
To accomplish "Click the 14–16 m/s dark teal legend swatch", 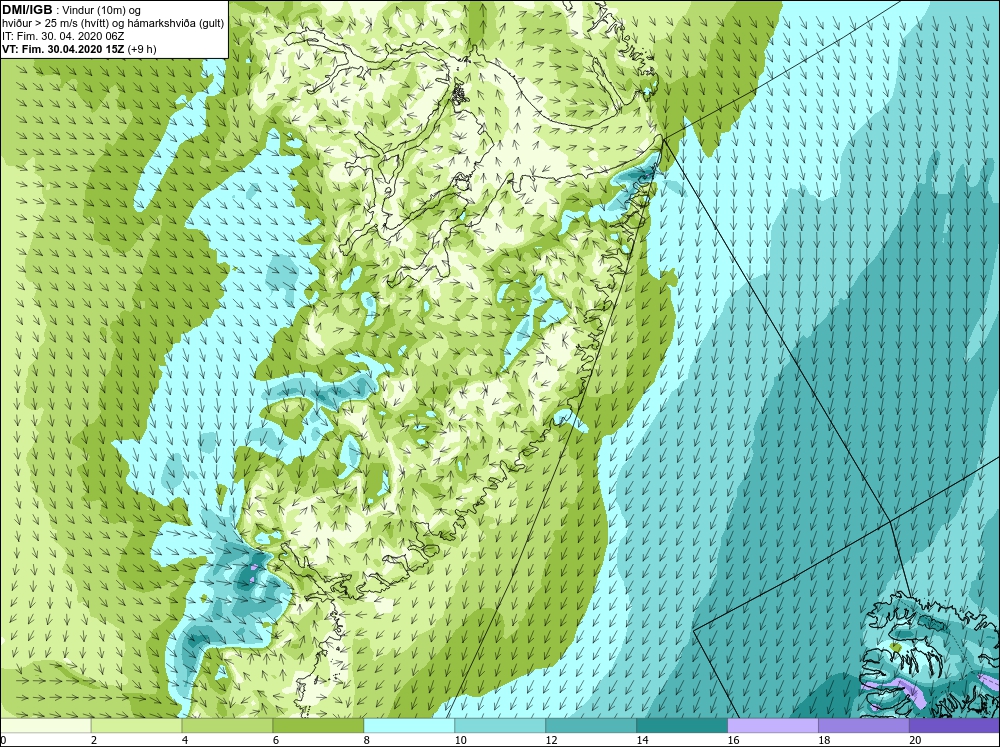I will pyautogui.click(x=682, y=725).
